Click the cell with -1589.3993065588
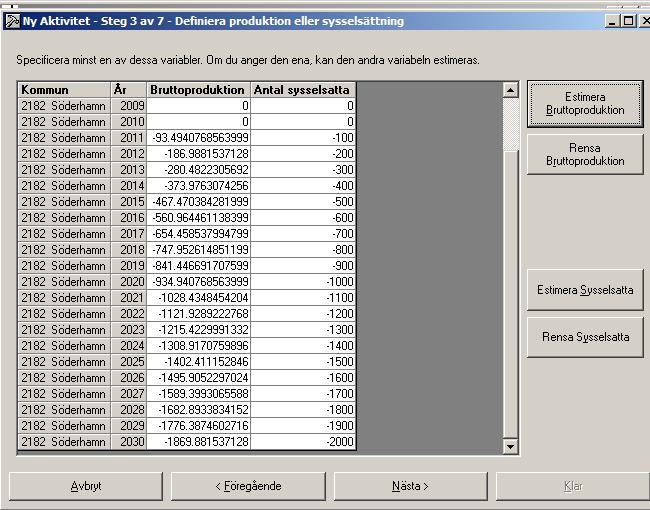 199,394
